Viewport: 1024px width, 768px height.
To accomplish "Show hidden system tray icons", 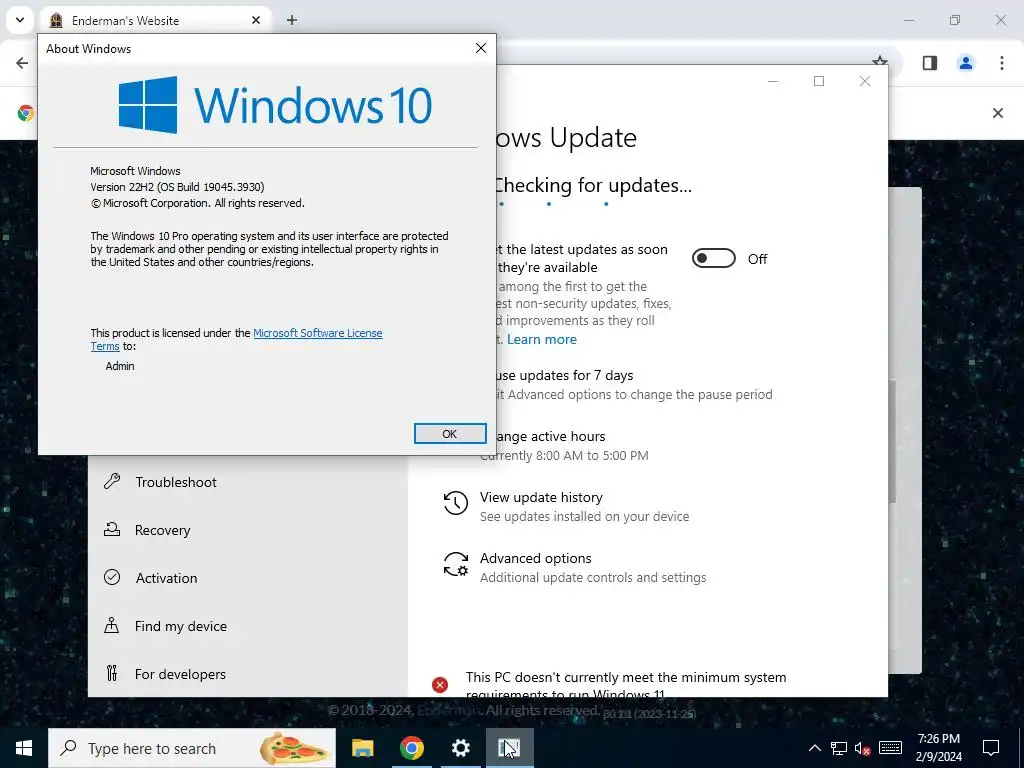I will [814, 748].
